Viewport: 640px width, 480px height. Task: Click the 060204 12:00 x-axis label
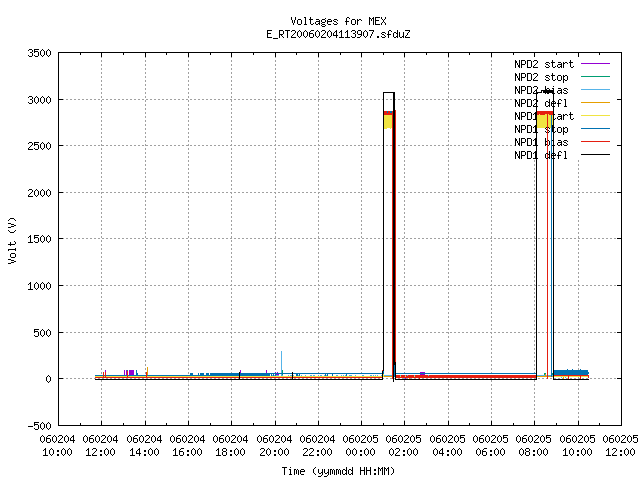pyautogui.click(x=100, y=446)
